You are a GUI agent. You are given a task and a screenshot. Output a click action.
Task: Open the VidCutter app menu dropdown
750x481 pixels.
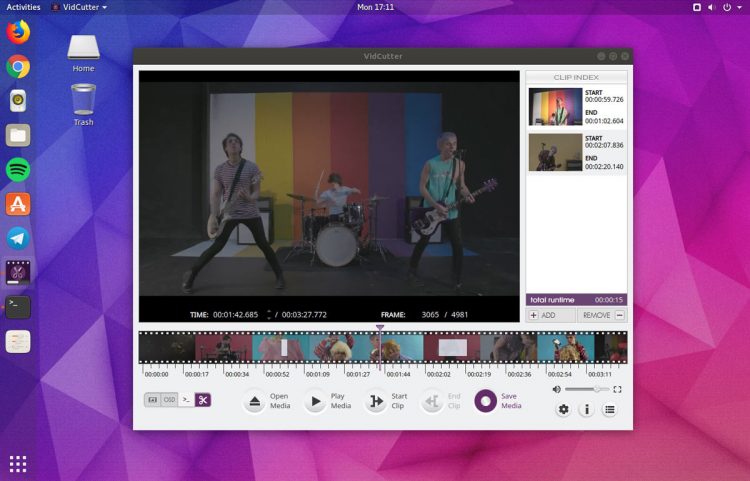click(79, 7)
